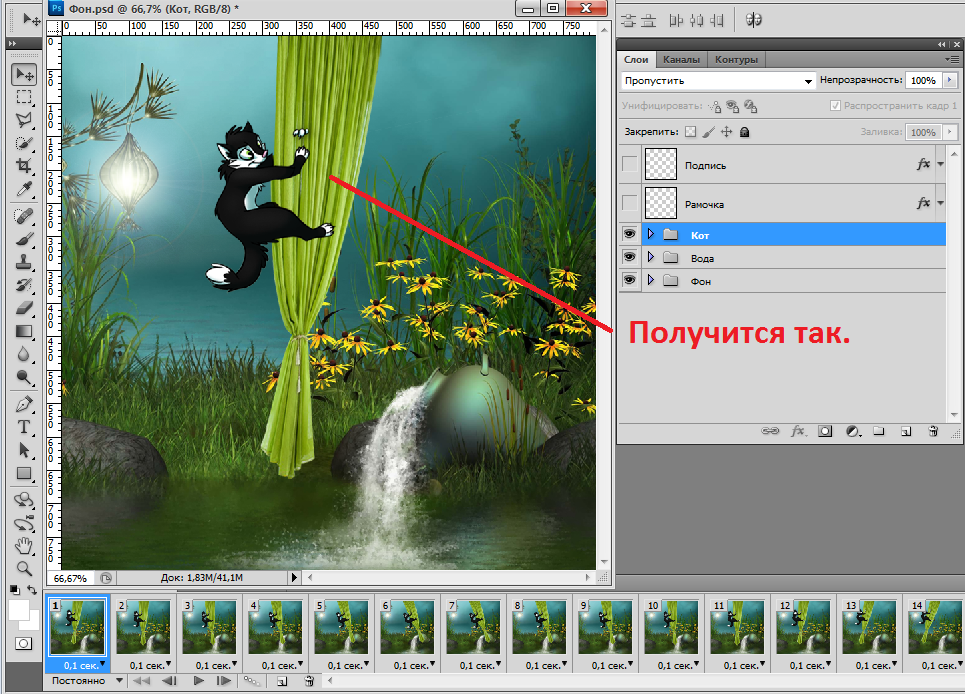Viewport: 965px width, 694px height.
Task: Select the Crop tool
Action: [24, 165]
